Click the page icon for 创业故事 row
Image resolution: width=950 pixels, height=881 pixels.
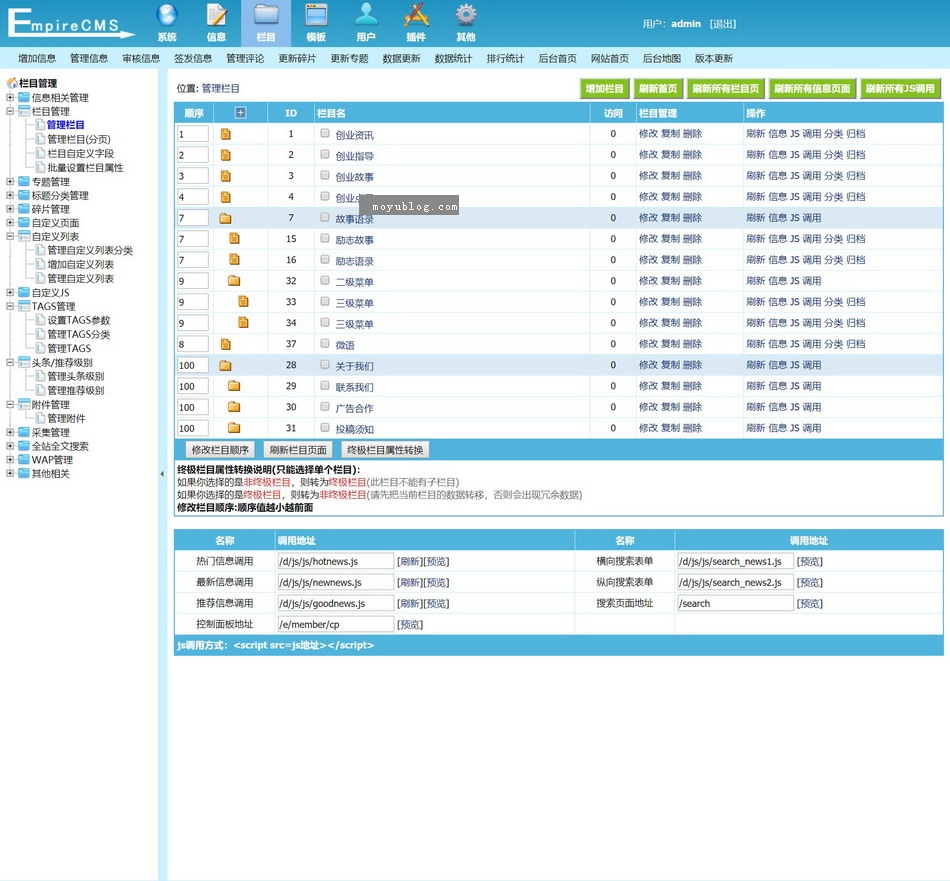tap(225, 176)
